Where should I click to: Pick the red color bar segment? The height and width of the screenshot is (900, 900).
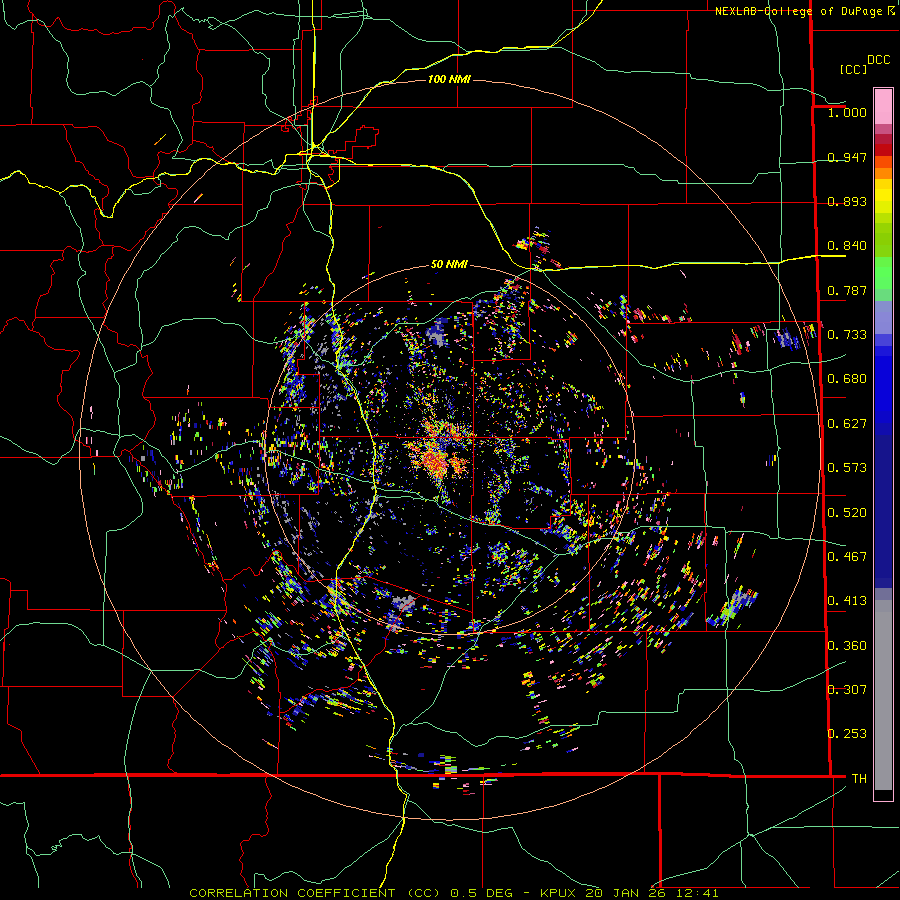click(883, 150)
